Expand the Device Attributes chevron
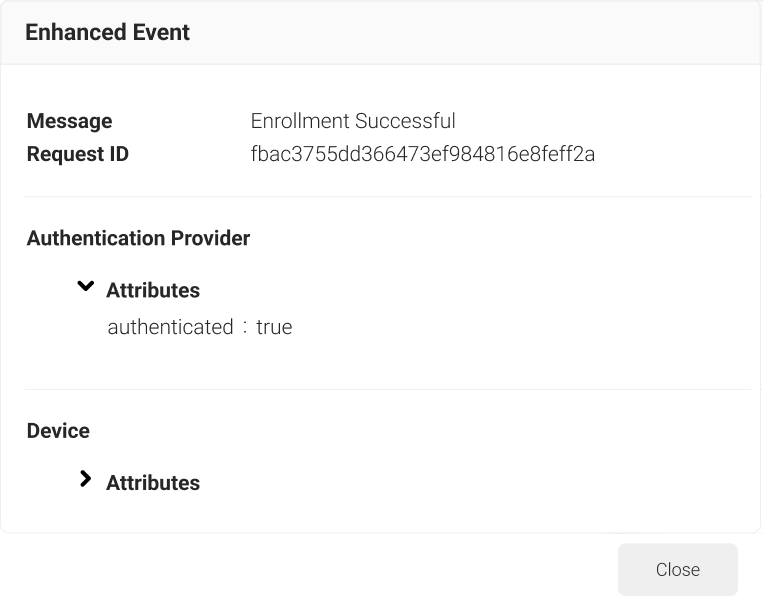 coord(86,479)
